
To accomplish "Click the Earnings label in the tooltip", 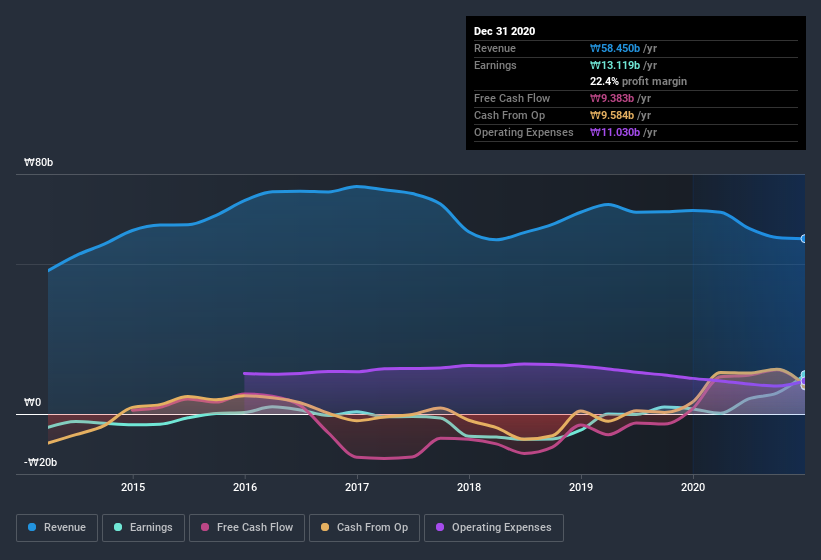I will [495, 65].
